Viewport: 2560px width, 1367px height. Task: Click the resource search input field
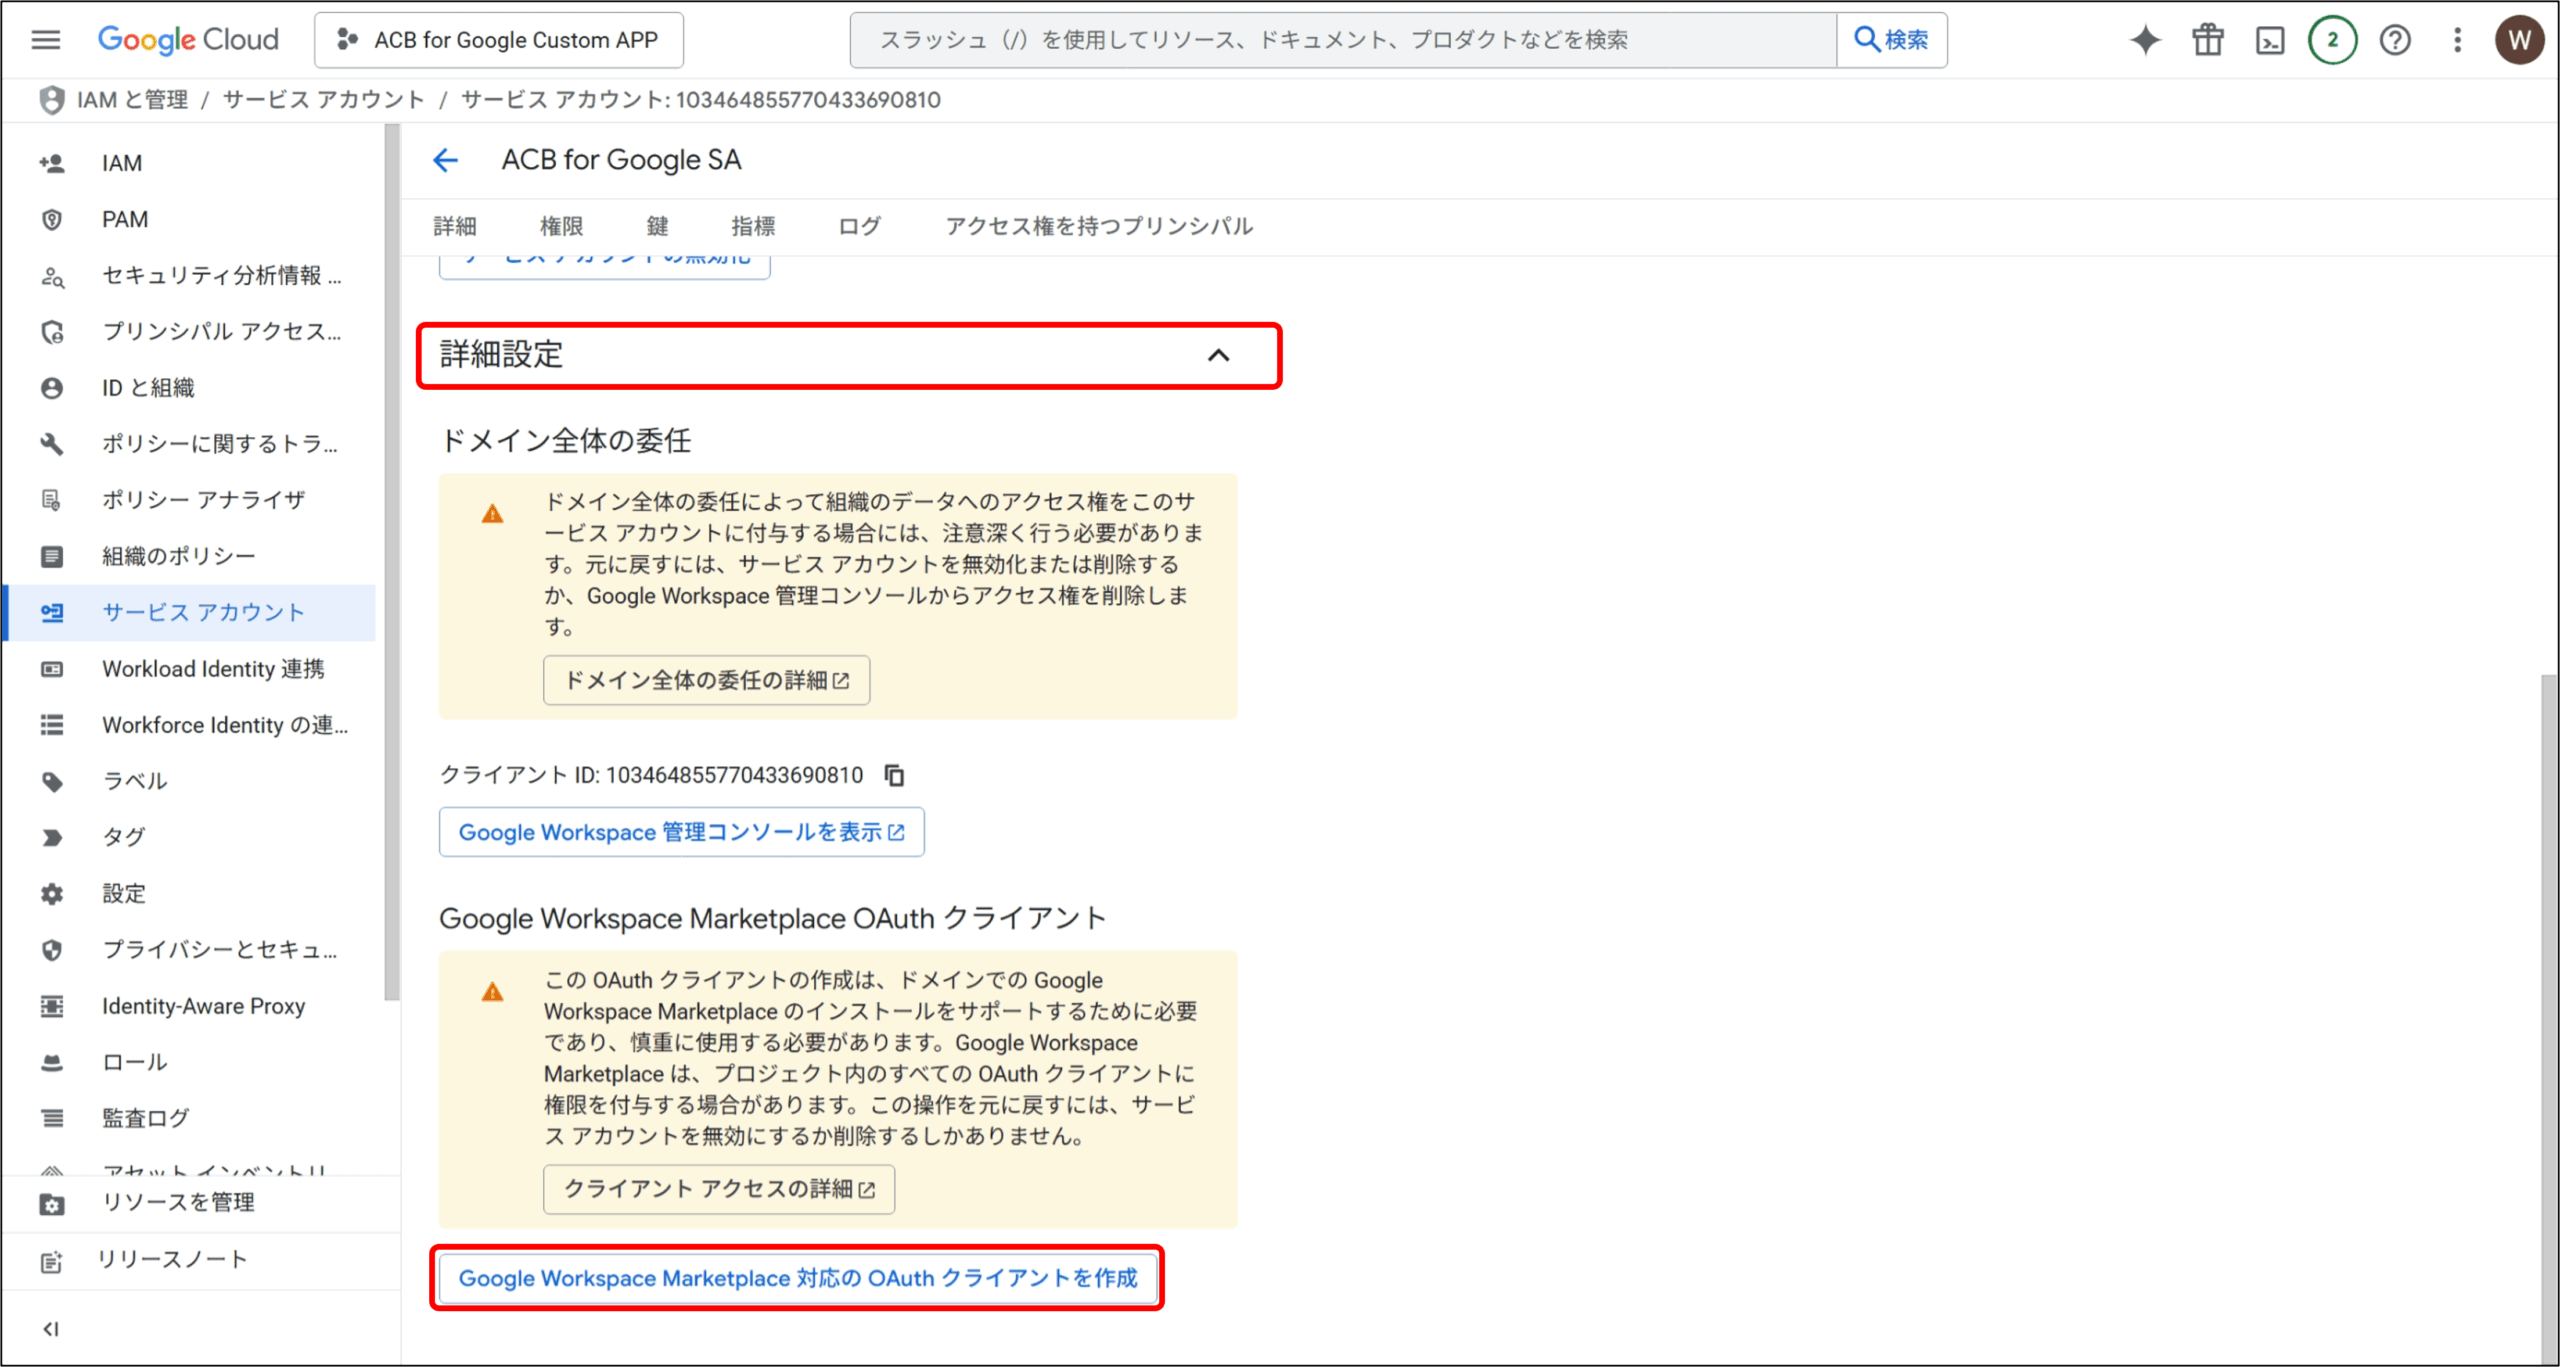coord(1342,40)
